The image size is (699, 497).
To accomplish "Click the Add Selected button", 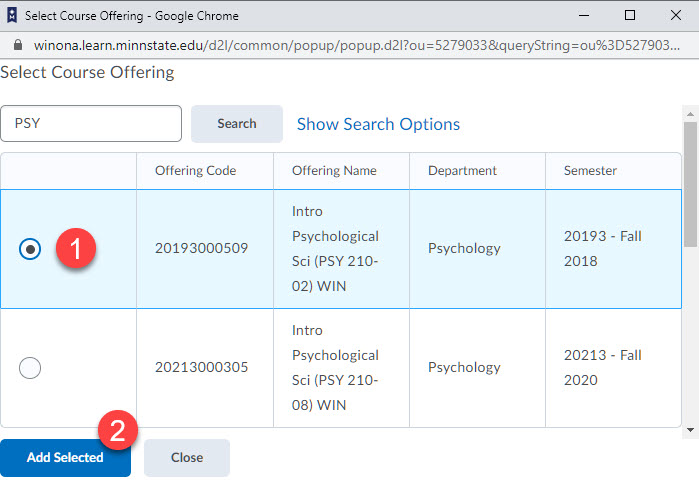I will (65, 458).
